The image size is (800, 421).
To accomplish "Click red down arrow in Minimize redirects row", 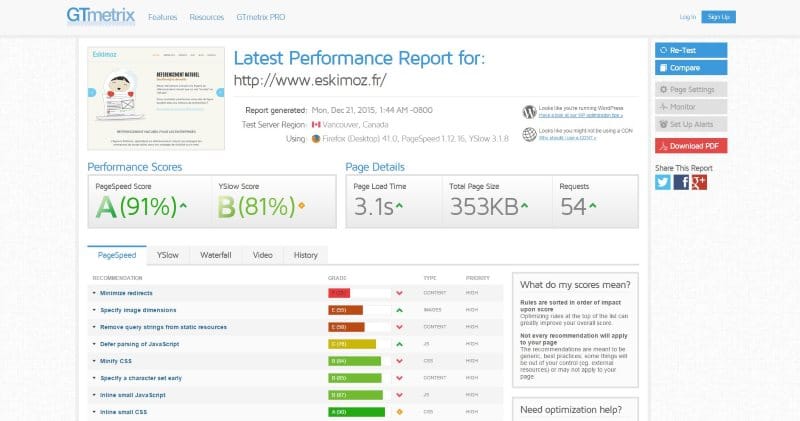I will click(x=399, y=293).
